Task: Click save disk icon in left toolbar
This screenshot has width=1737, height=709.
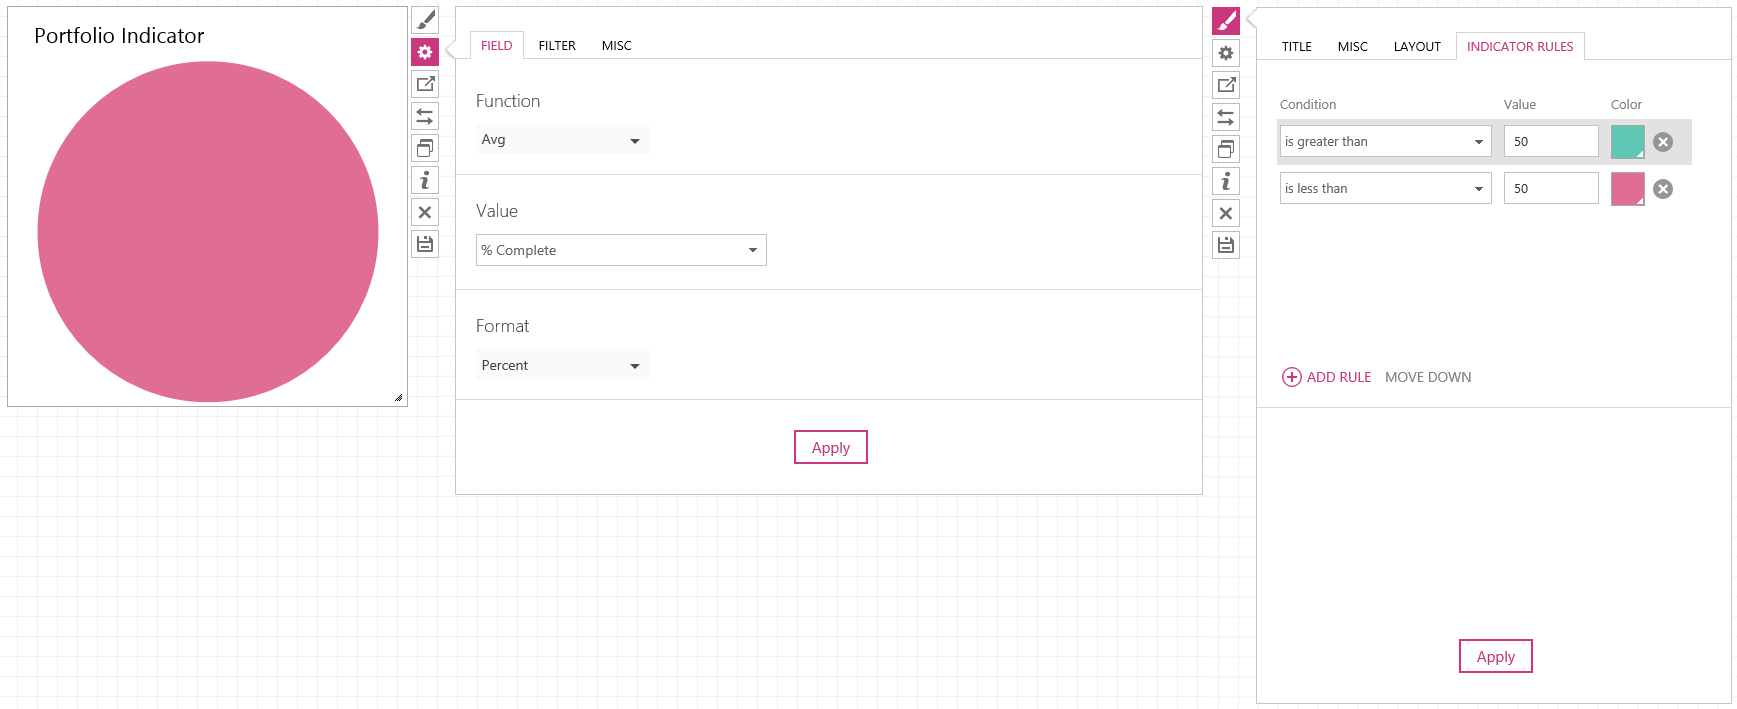Action: (425, 244)
